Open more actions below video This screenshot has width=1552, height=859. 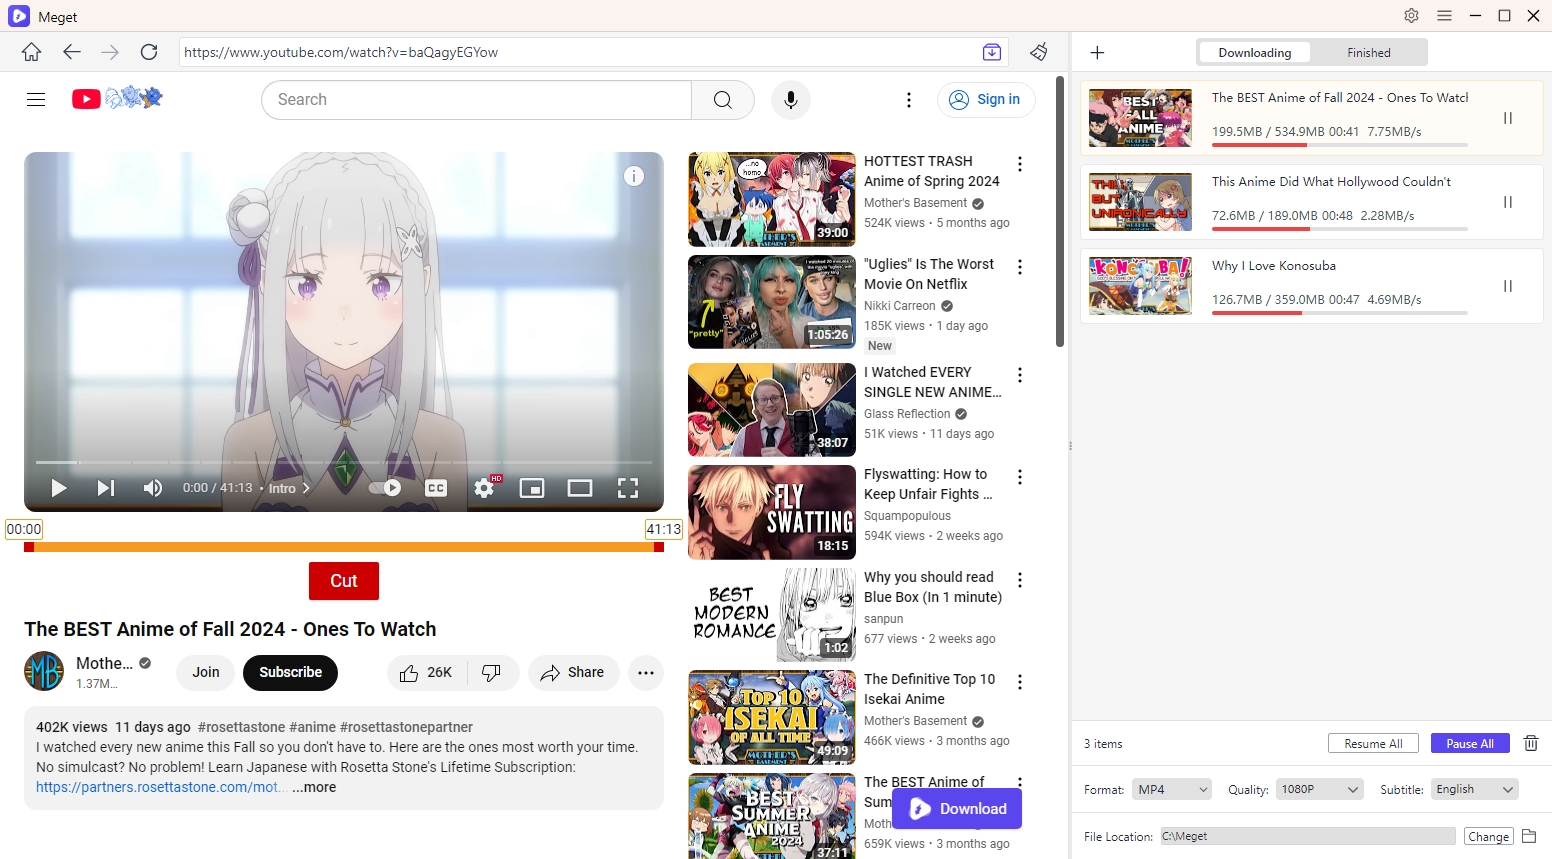646,673
